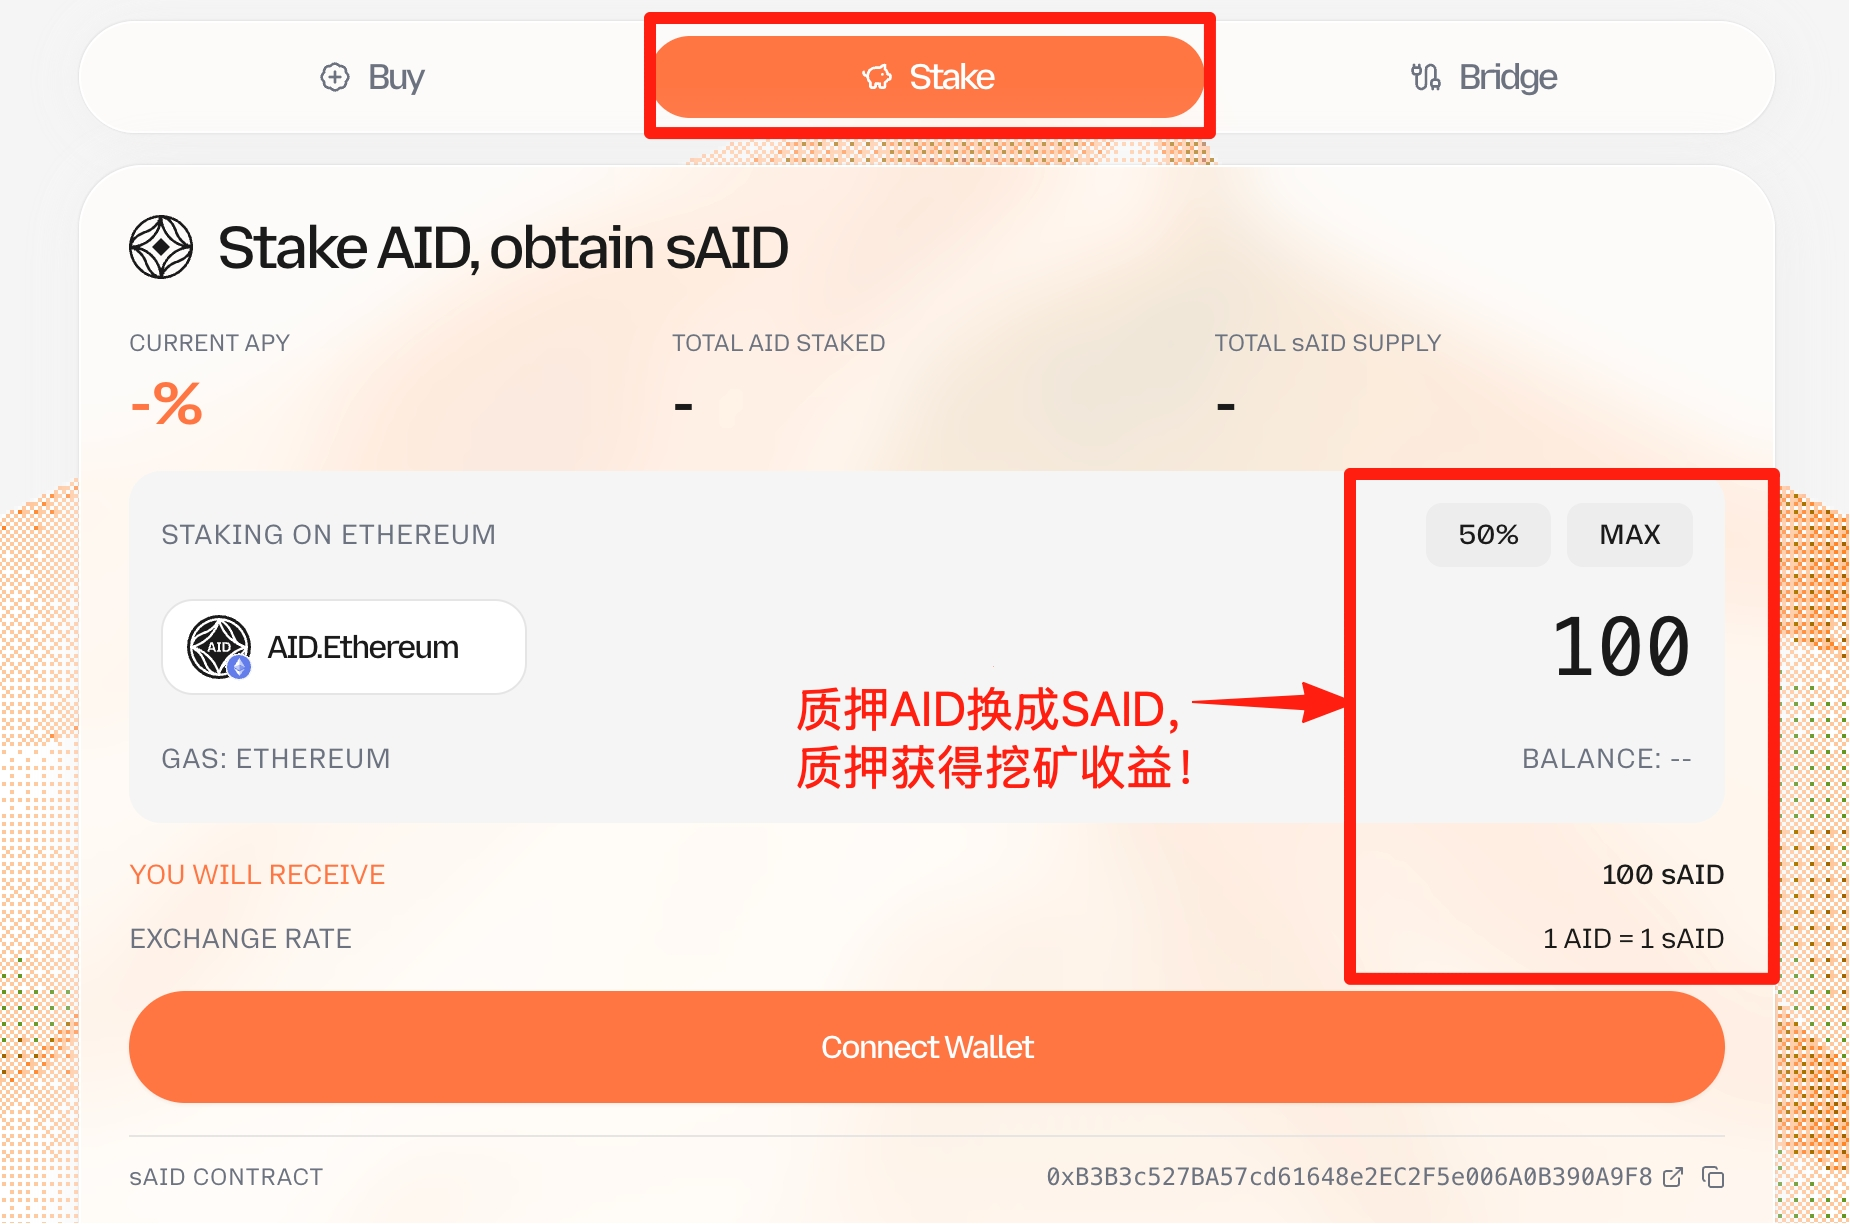1850x1224 pixels.
Task: Click the Buy plus-circle icon
Action: point(335,77)
